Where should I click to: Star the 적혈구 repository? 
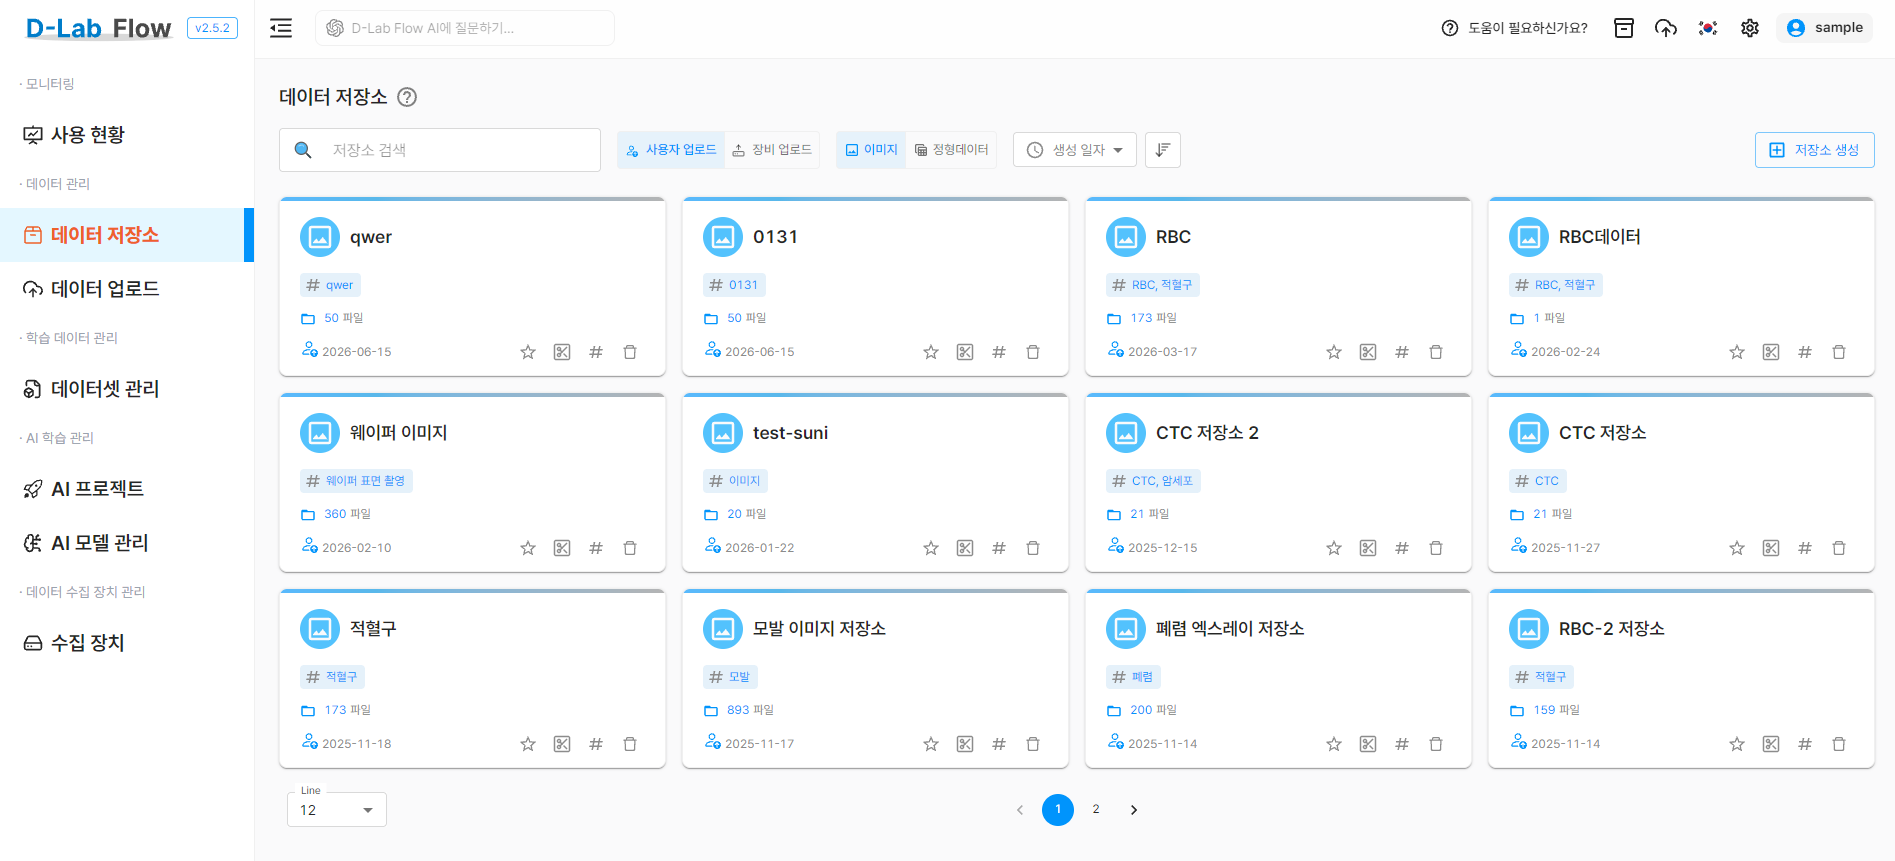coord(528,744)
